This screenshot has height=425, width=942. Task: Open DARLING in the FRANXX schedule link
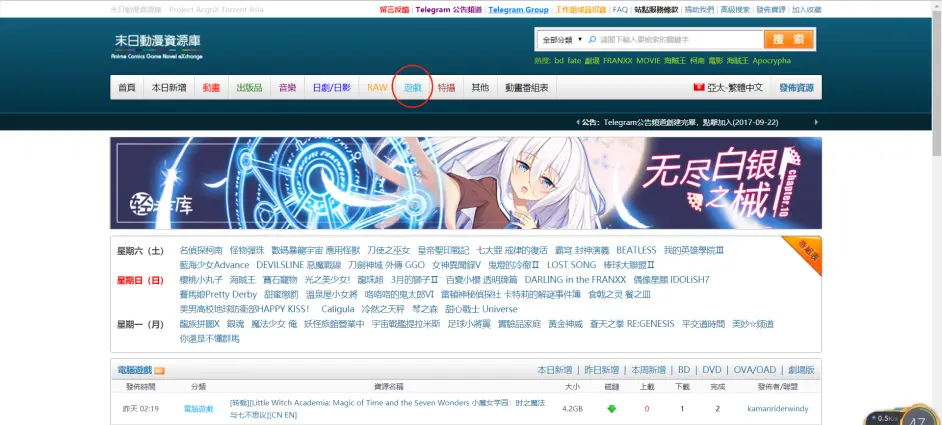(x=575, y=280)
